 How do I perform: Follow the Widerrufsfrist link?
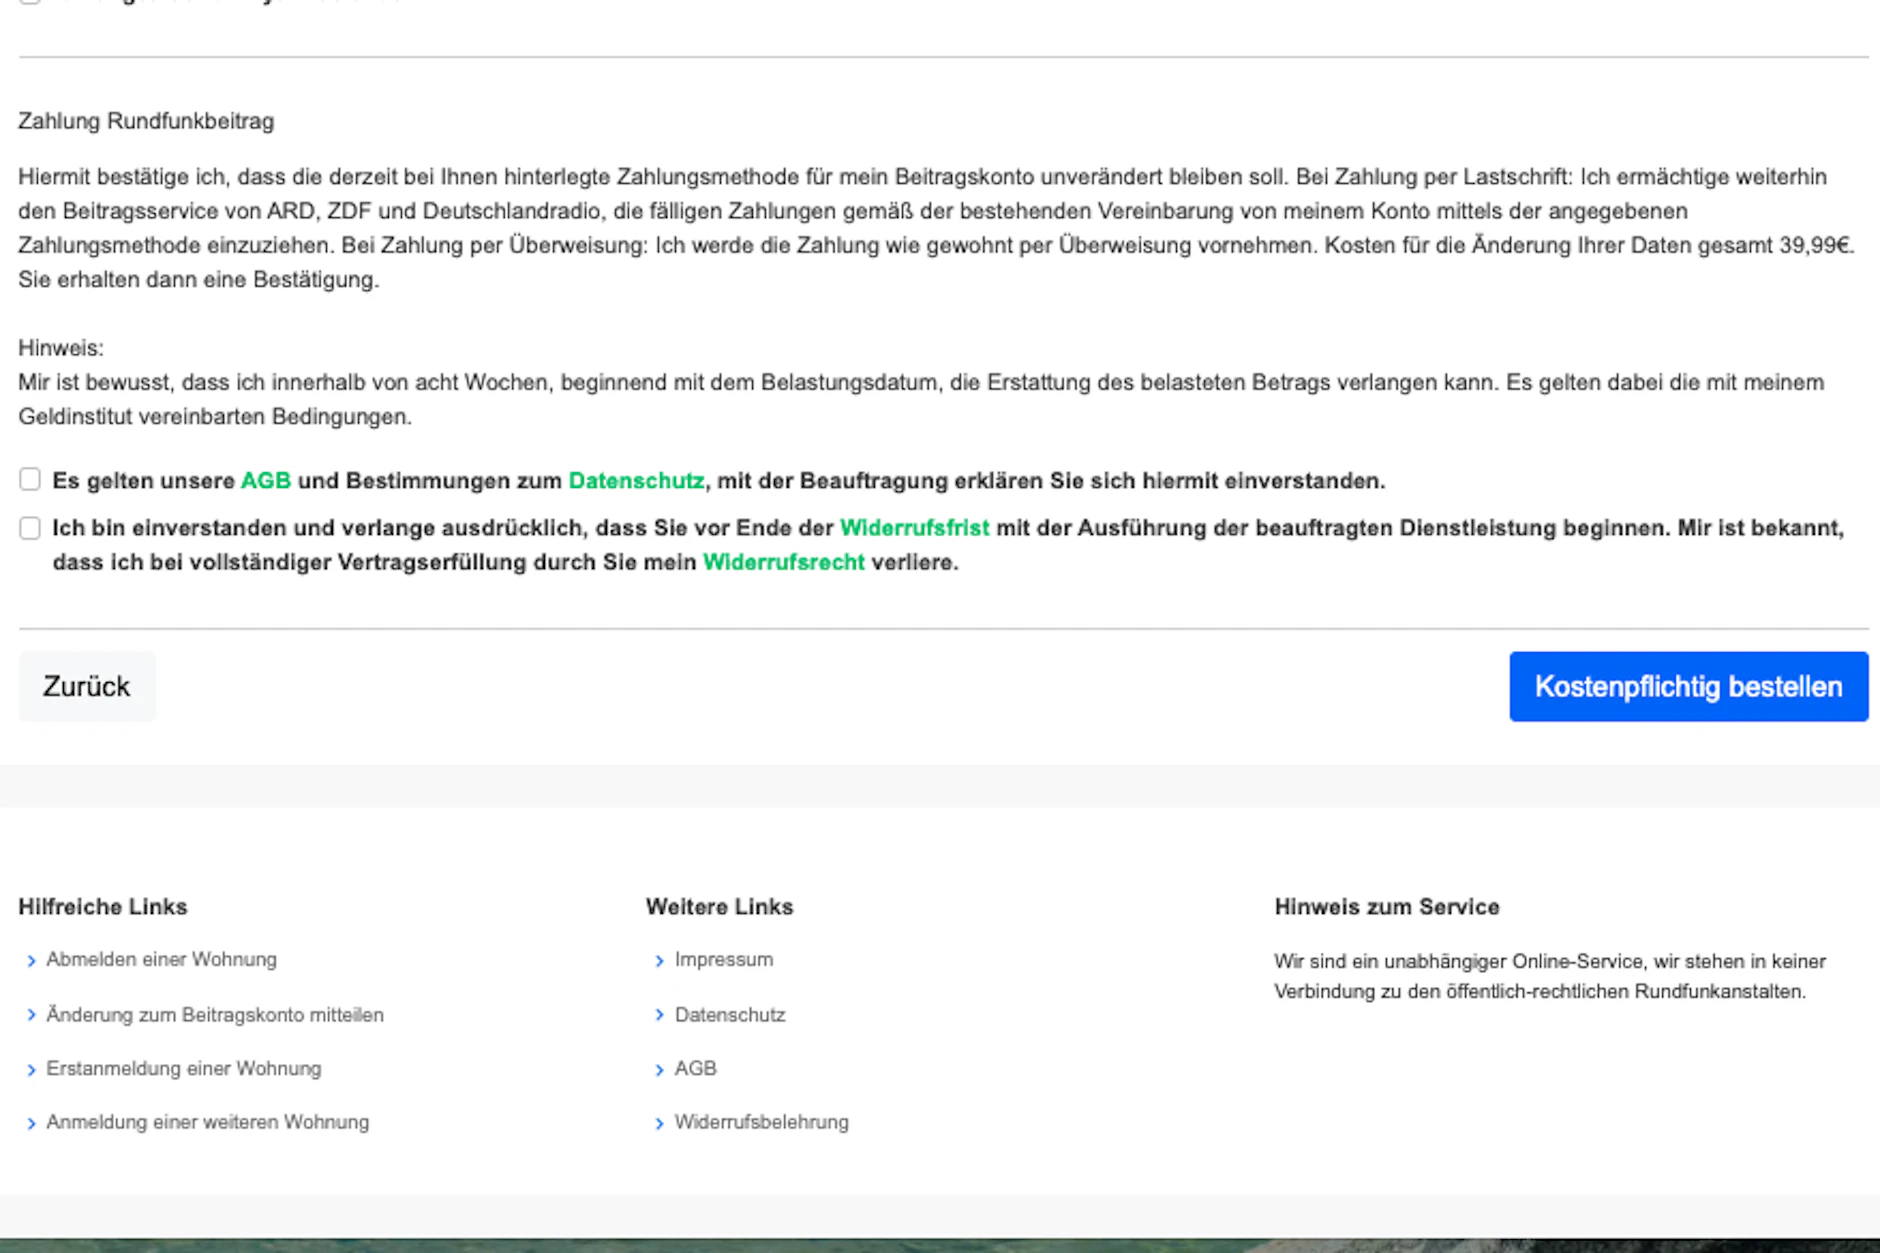914,528
